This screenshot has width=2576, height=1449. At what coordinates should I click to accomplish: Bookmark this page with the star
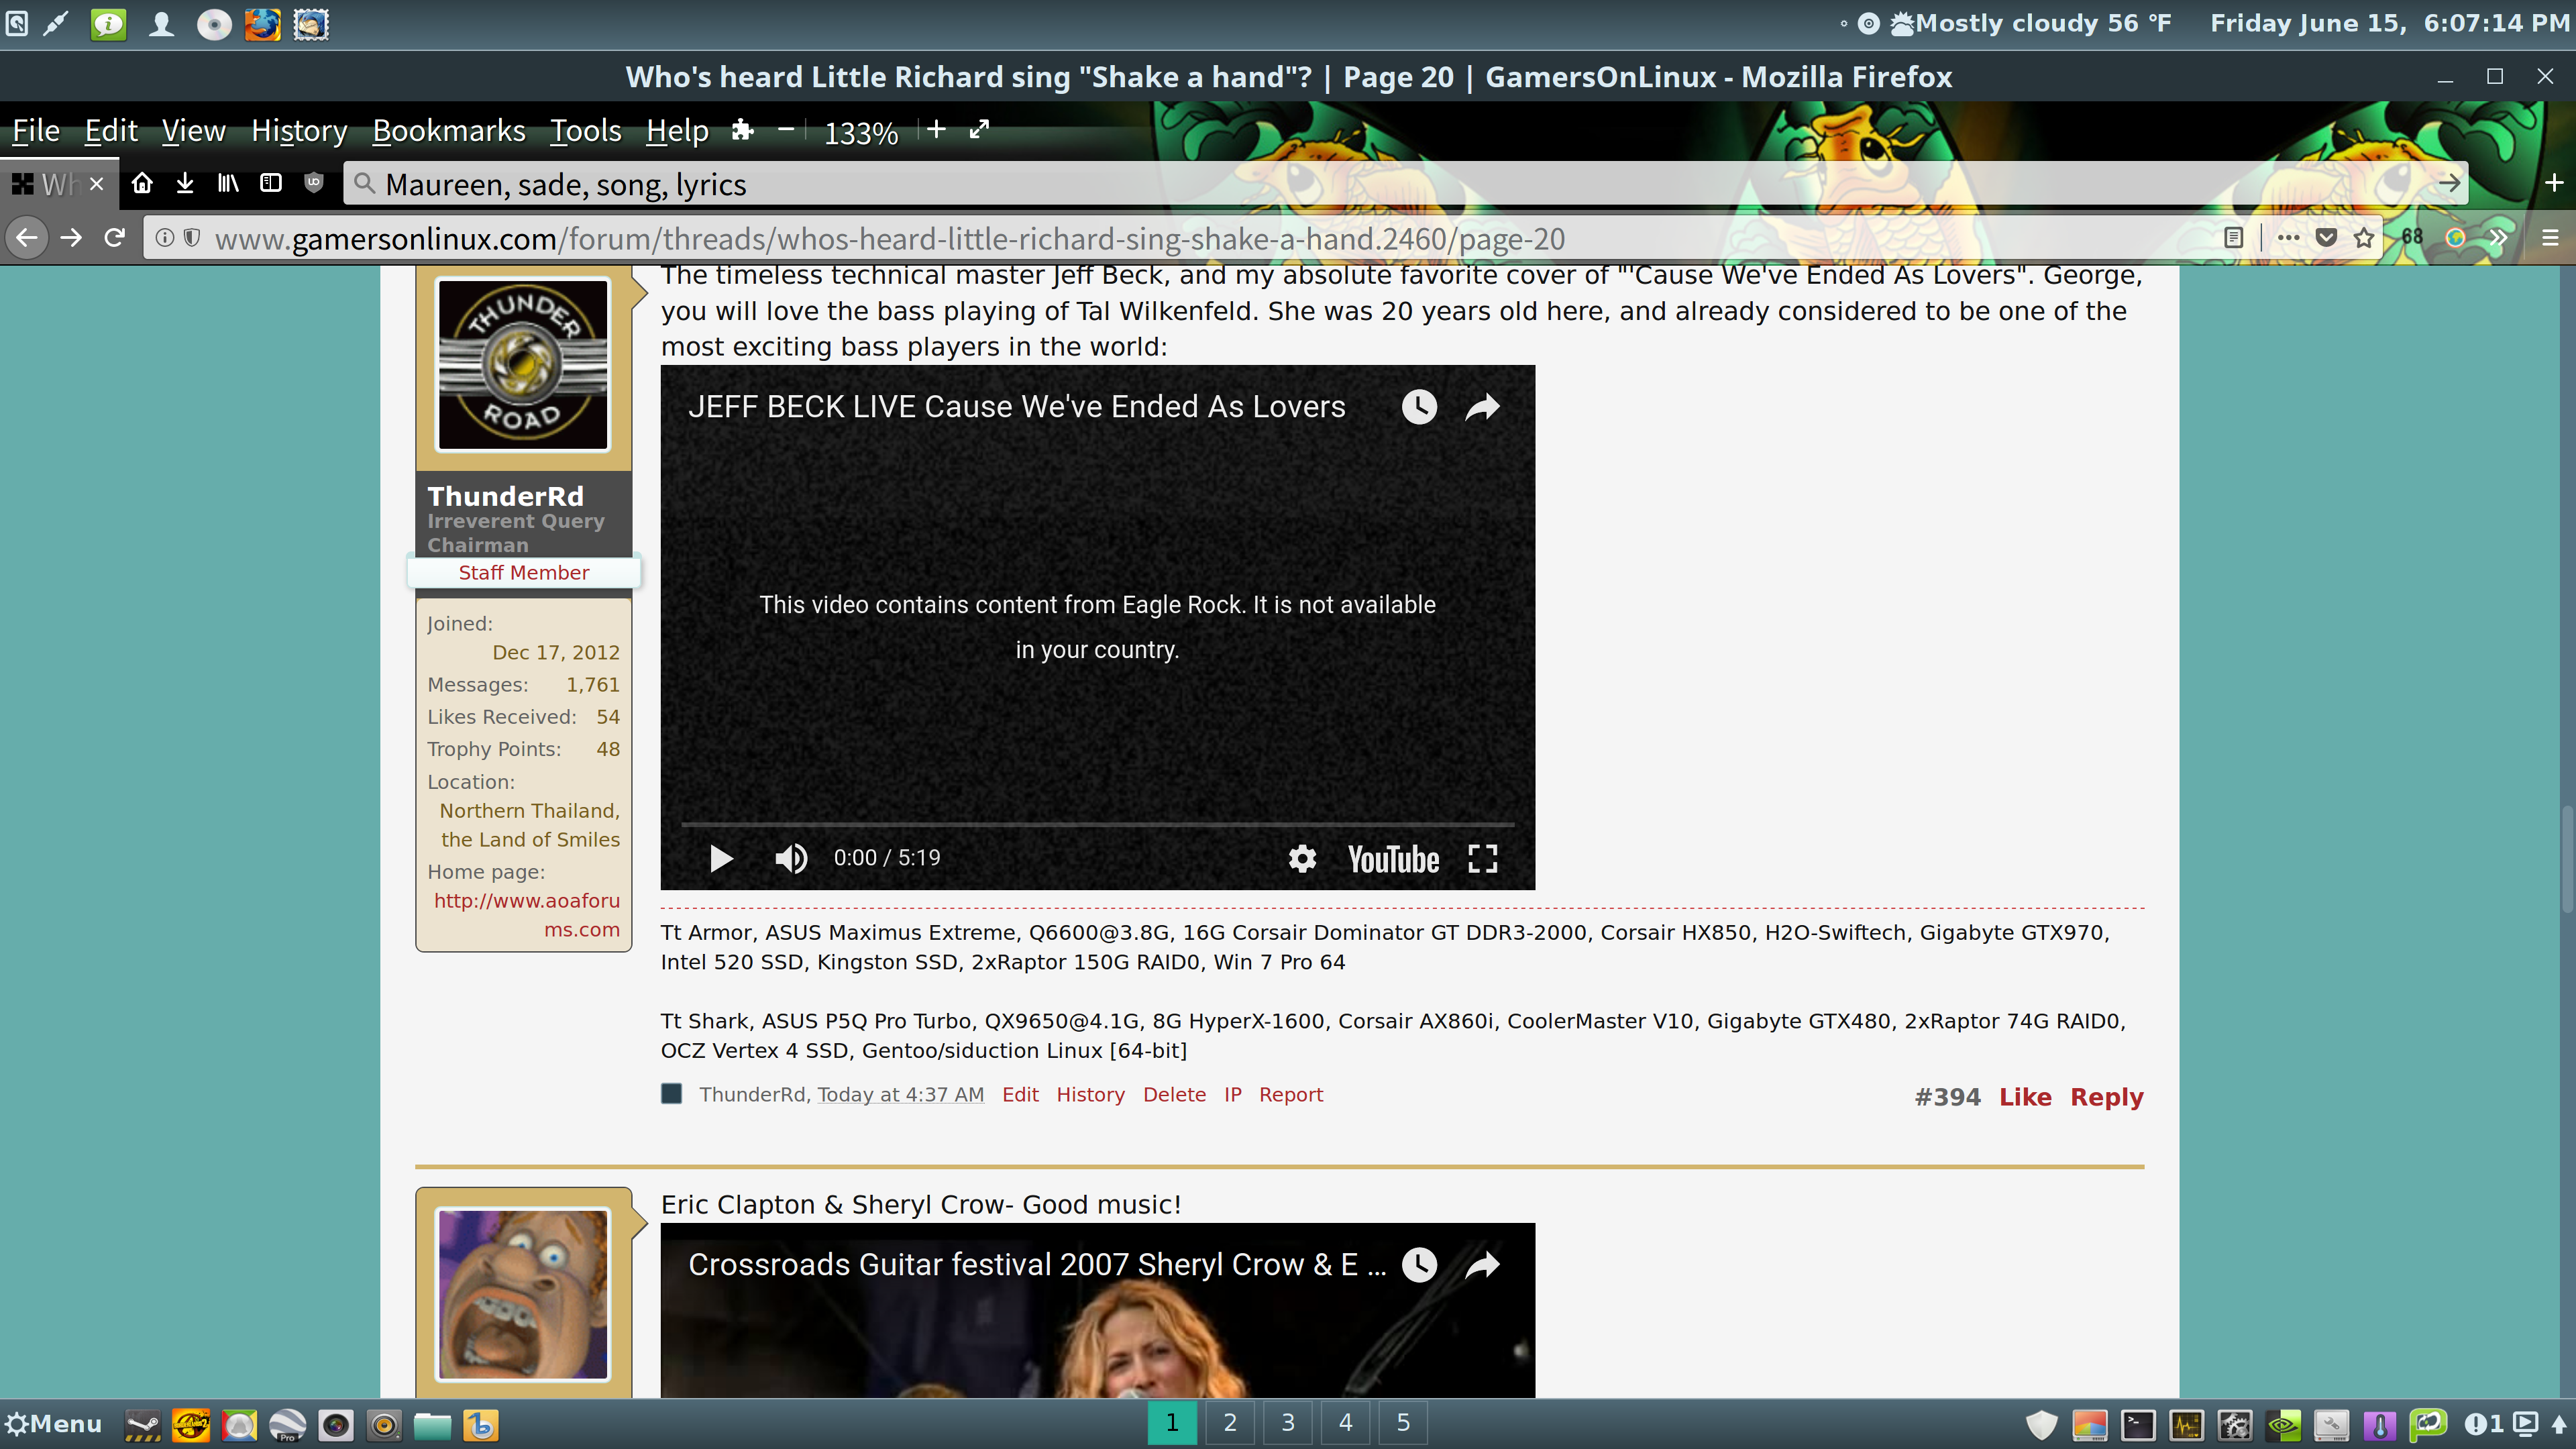tap(2364, 238)
